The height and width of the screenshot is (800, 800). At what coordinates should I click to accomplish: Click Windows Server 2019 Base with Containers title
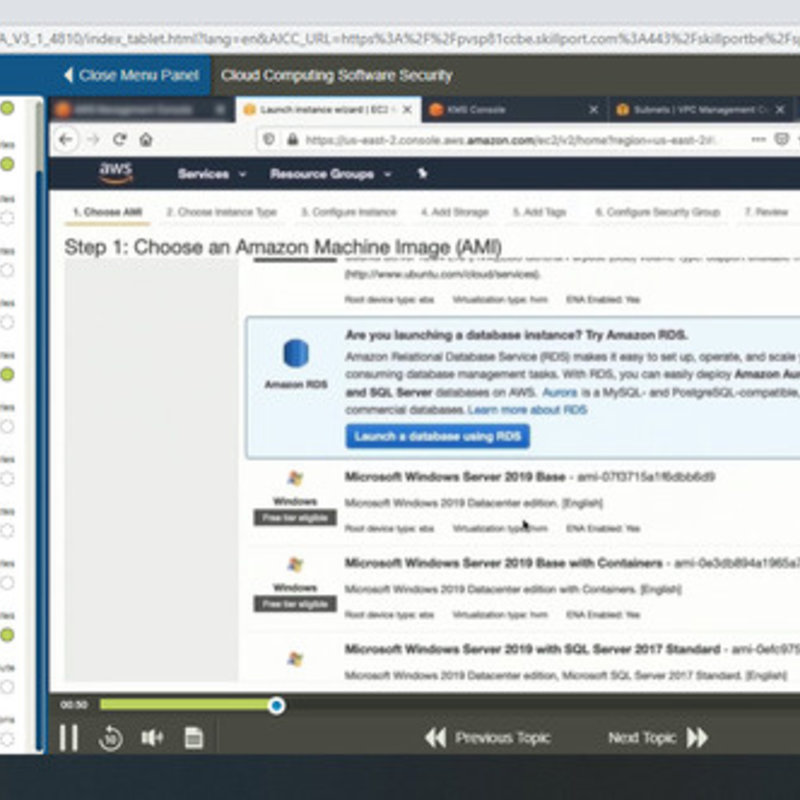(504, 563)
